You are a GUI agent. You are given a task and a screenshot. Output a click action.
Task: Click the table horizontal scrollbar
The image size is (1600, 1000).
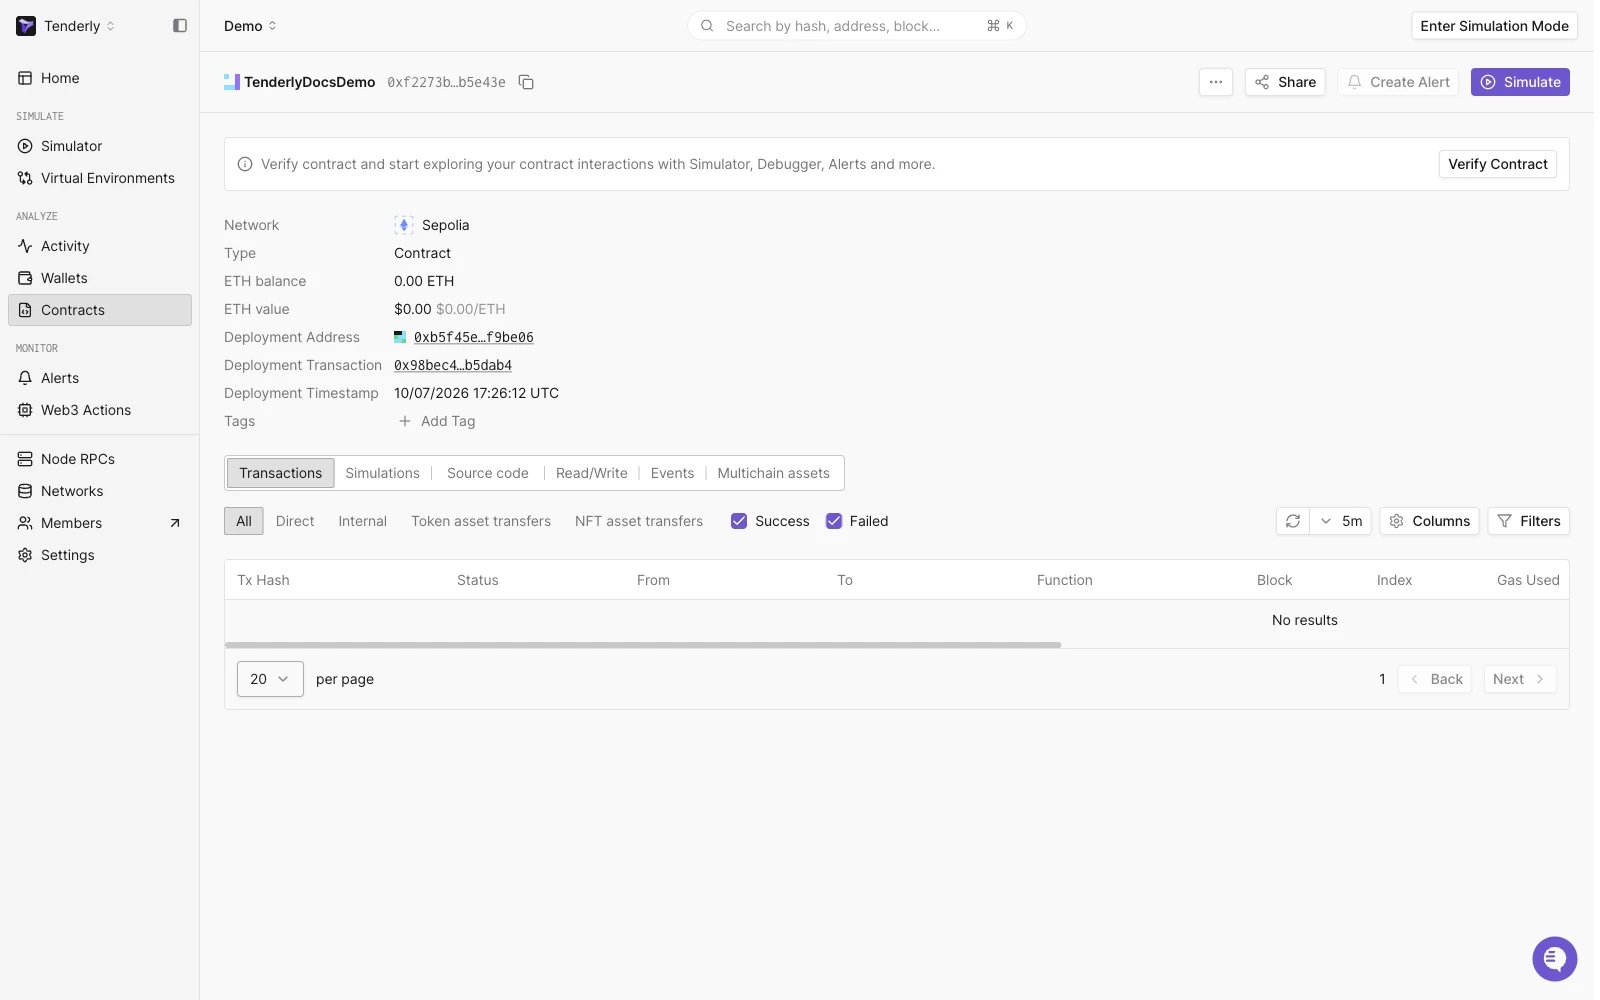pos(643,645)
